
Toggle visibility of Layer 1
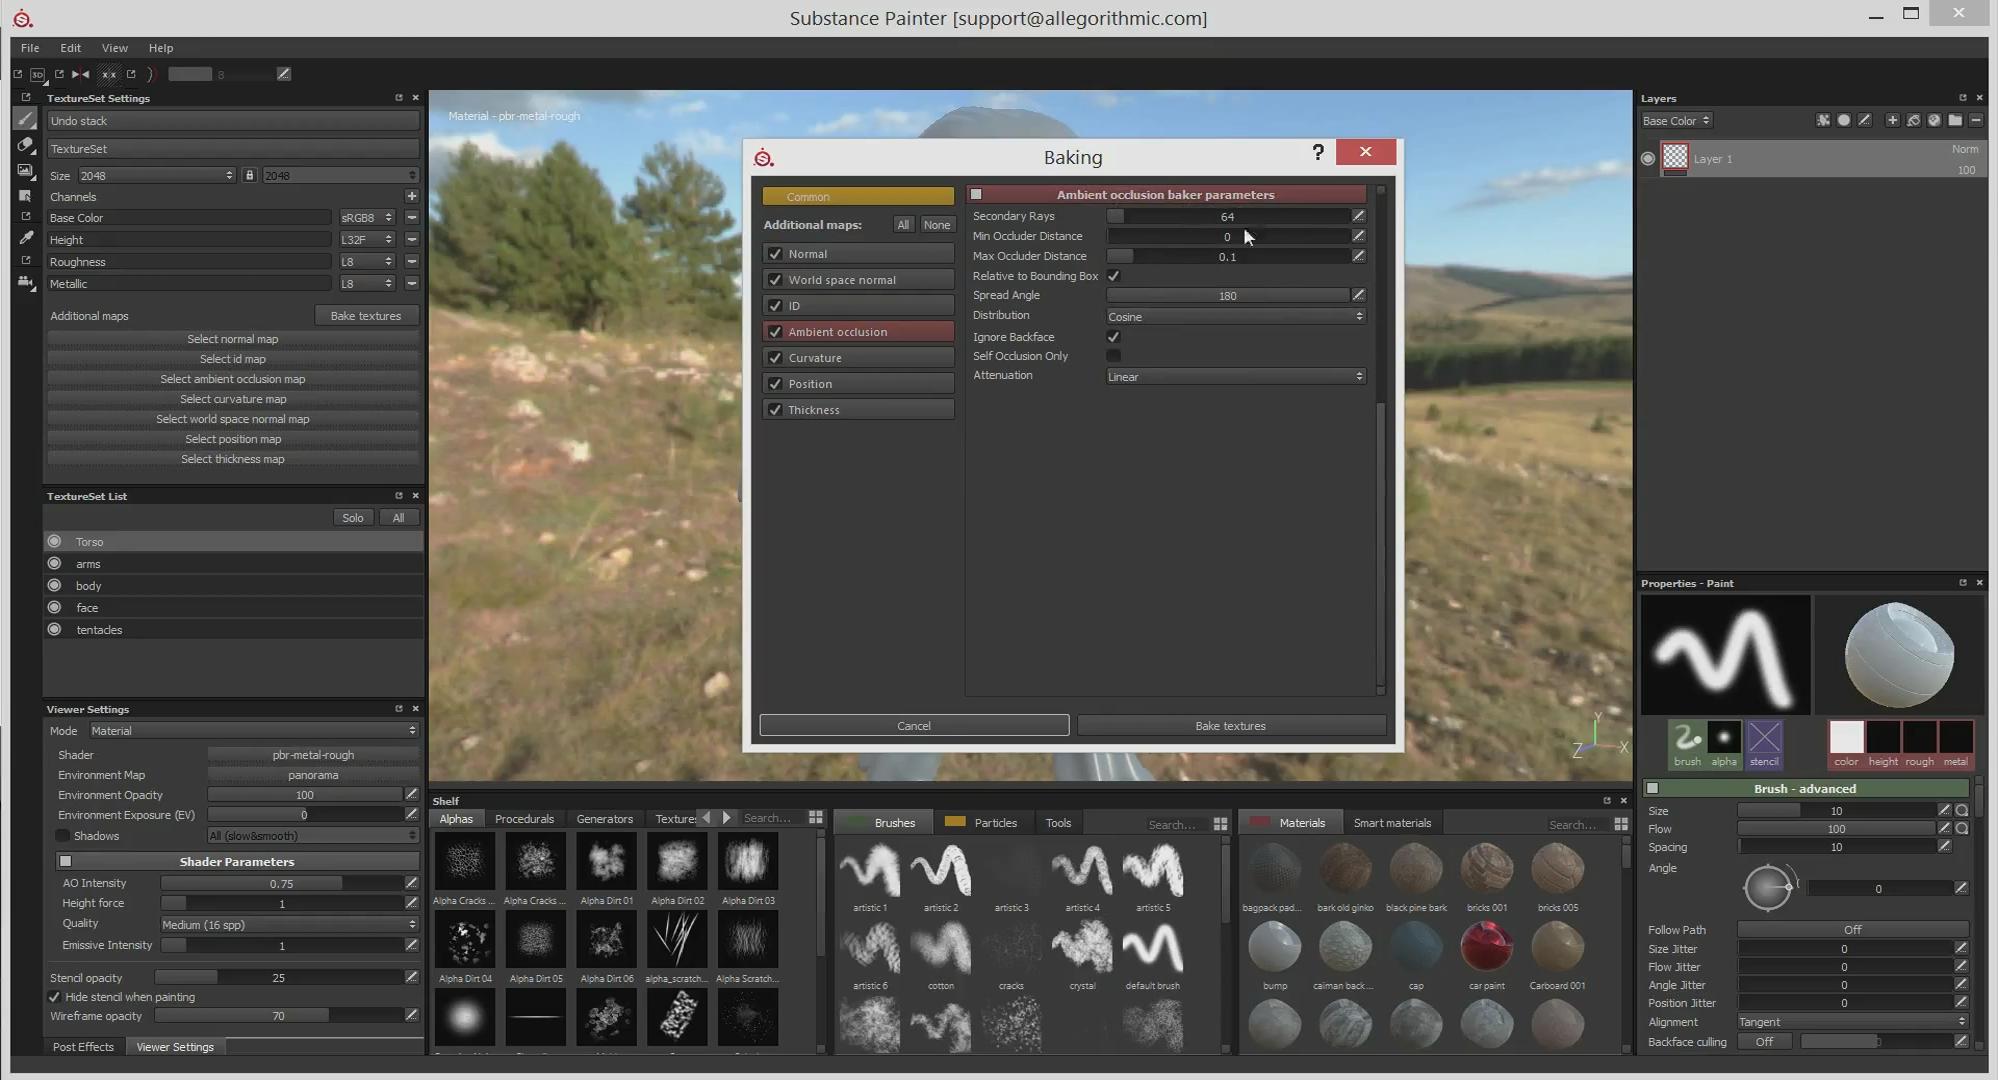click(x=1648, y=158)
